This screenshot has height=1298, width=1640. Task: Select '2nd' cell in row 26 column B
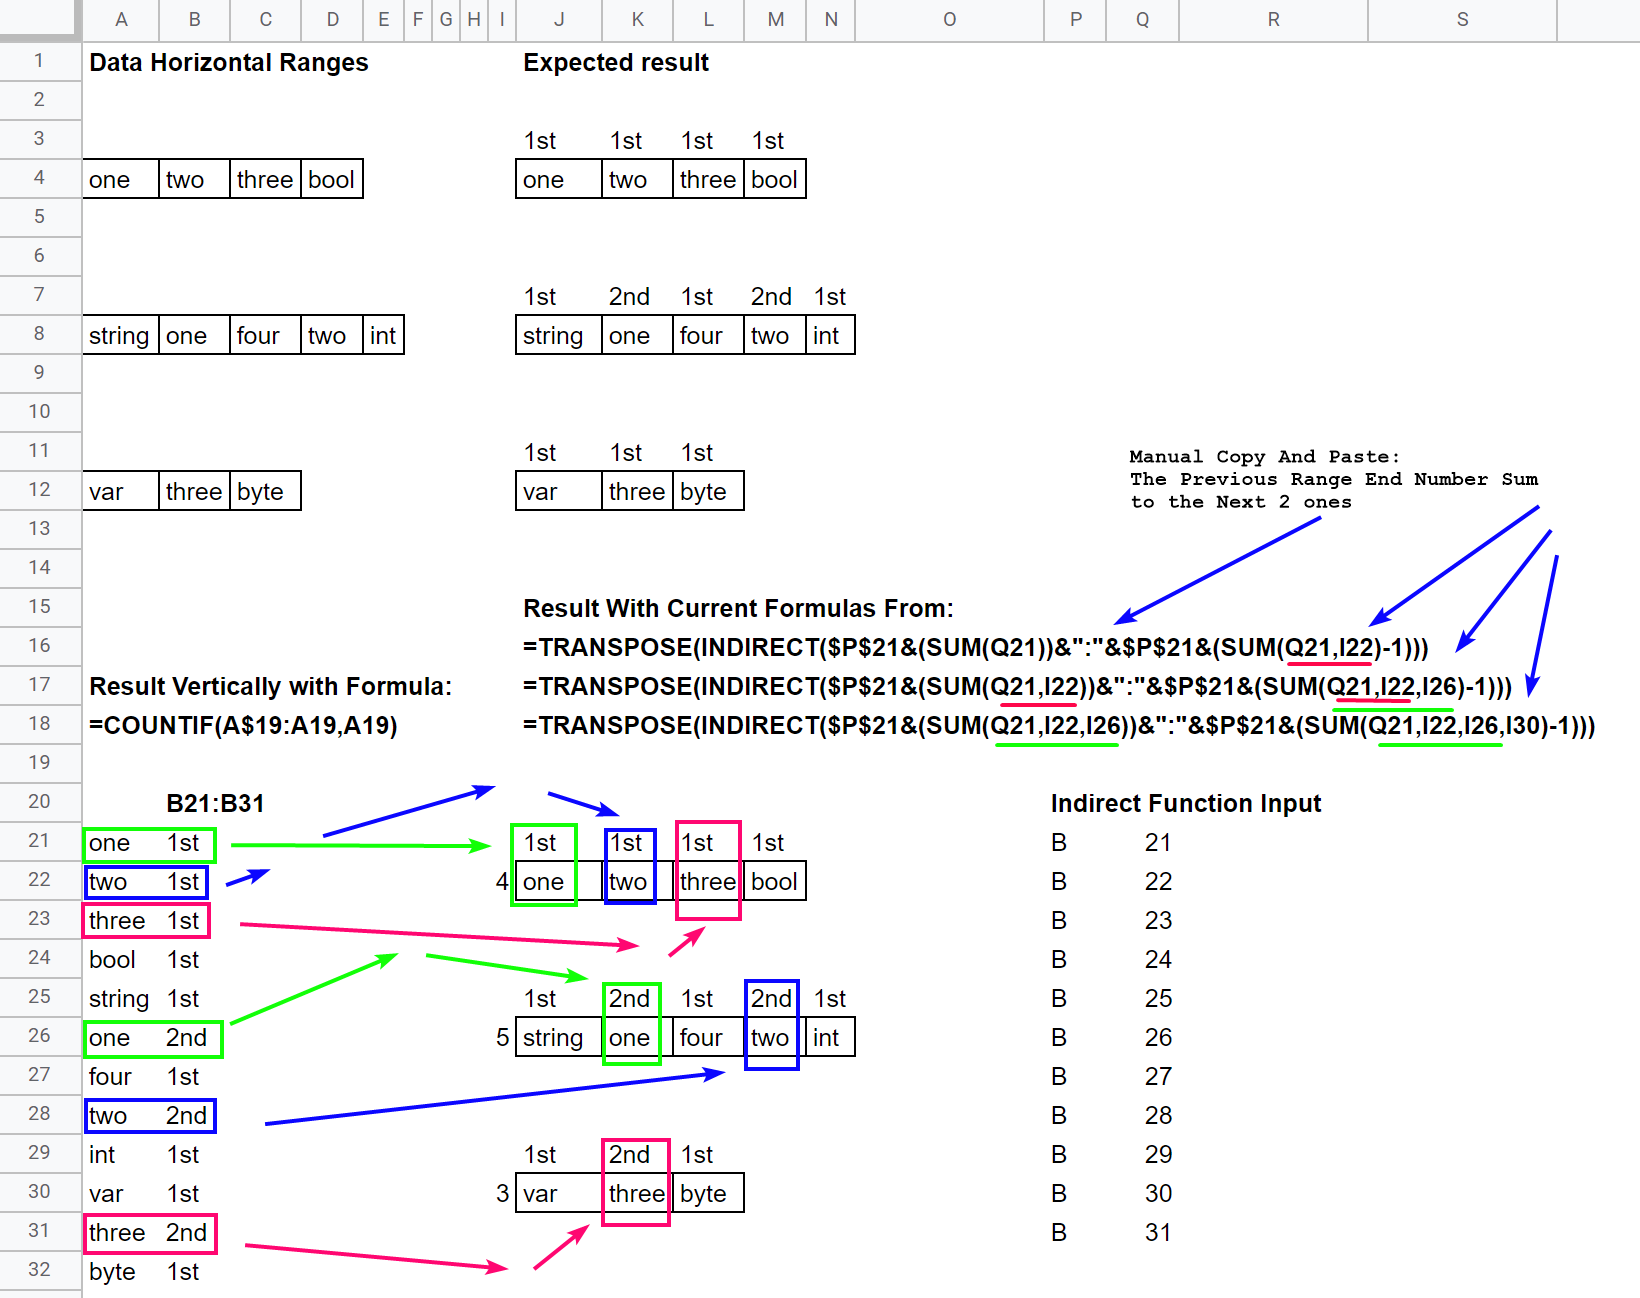tap(194, 1038)
